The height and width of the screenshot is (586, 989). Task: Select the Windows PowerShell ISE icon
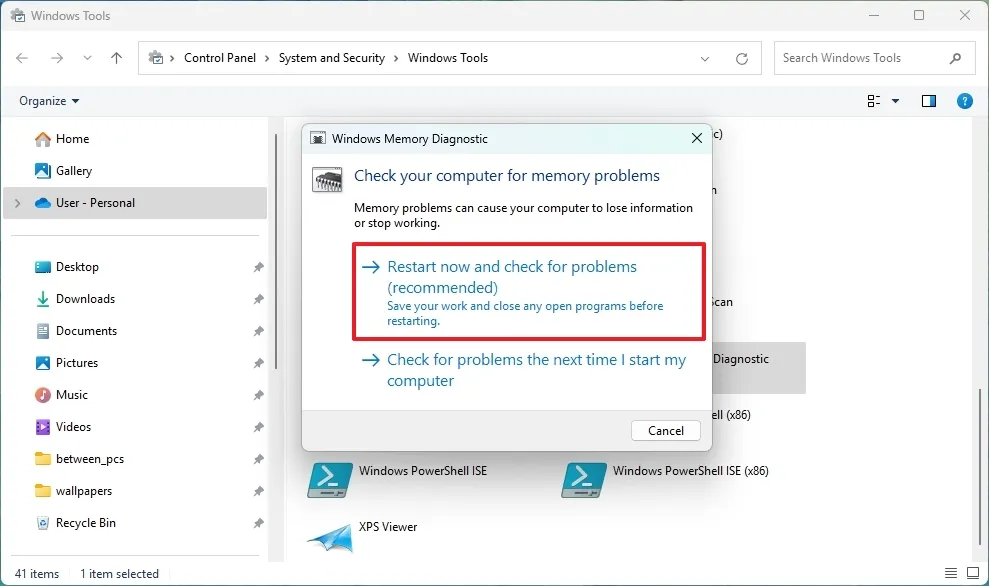(x=330, y=480)
